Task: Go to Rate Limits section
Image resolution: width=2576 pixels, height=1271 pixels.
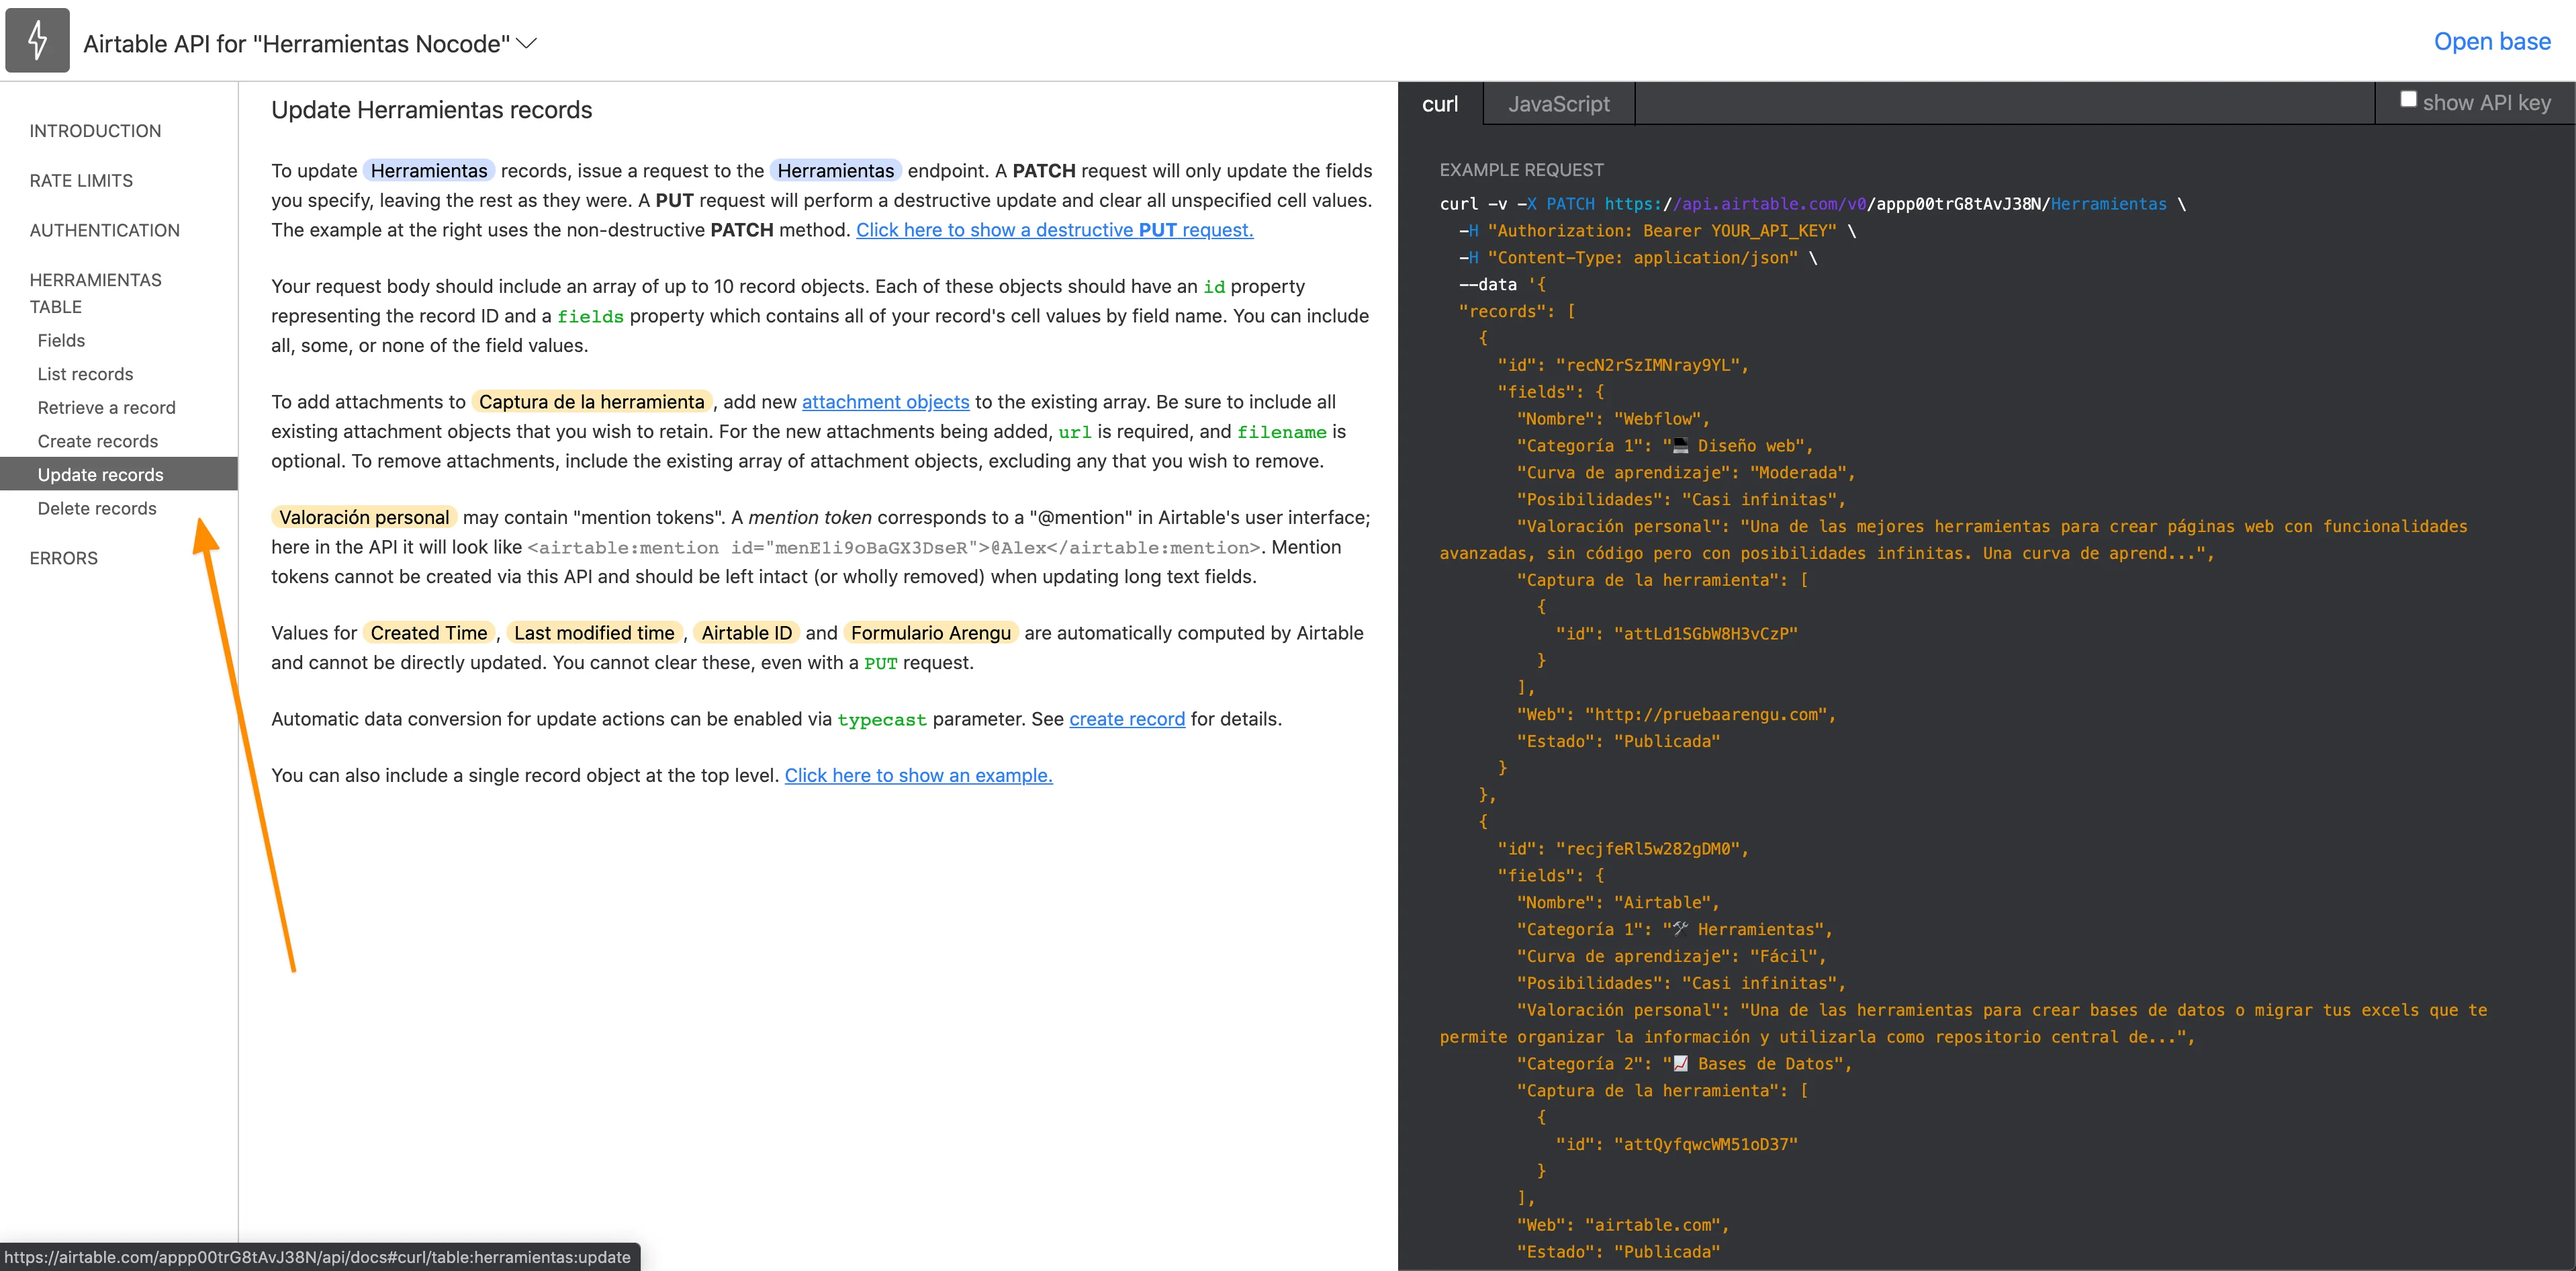Action: coord(81,181)
